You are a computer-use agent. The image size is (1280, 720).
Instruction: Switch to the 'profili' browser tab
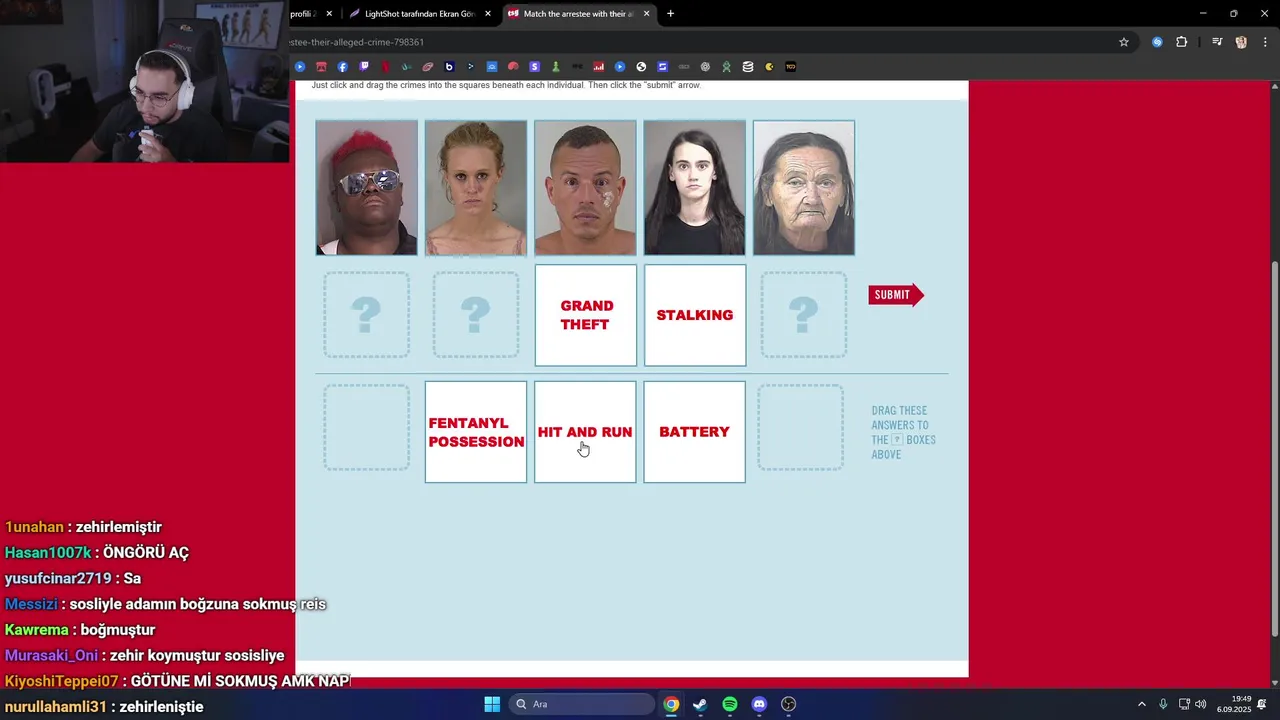(x=302, y=14)
